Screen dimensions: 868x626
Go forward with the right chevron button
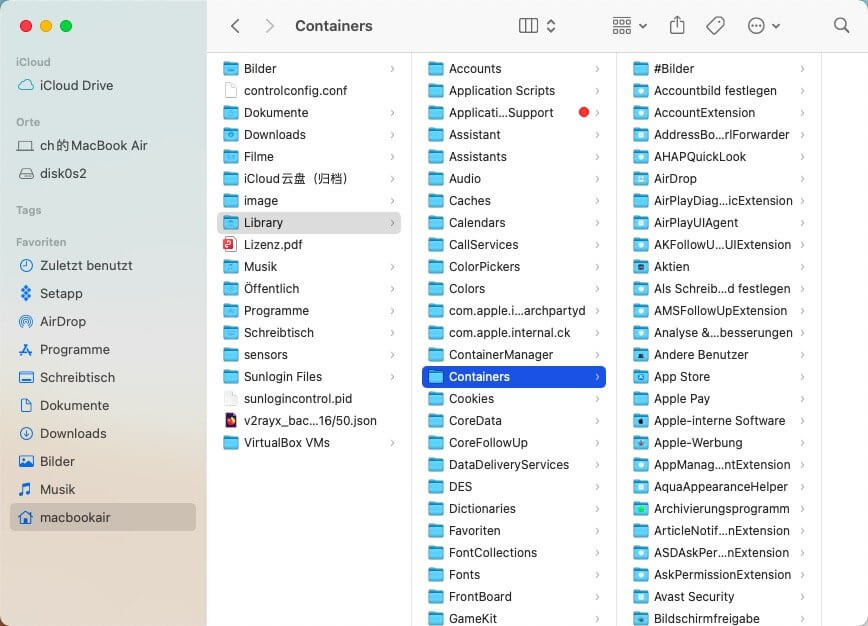pyautogui.click(x=269, y=26)
